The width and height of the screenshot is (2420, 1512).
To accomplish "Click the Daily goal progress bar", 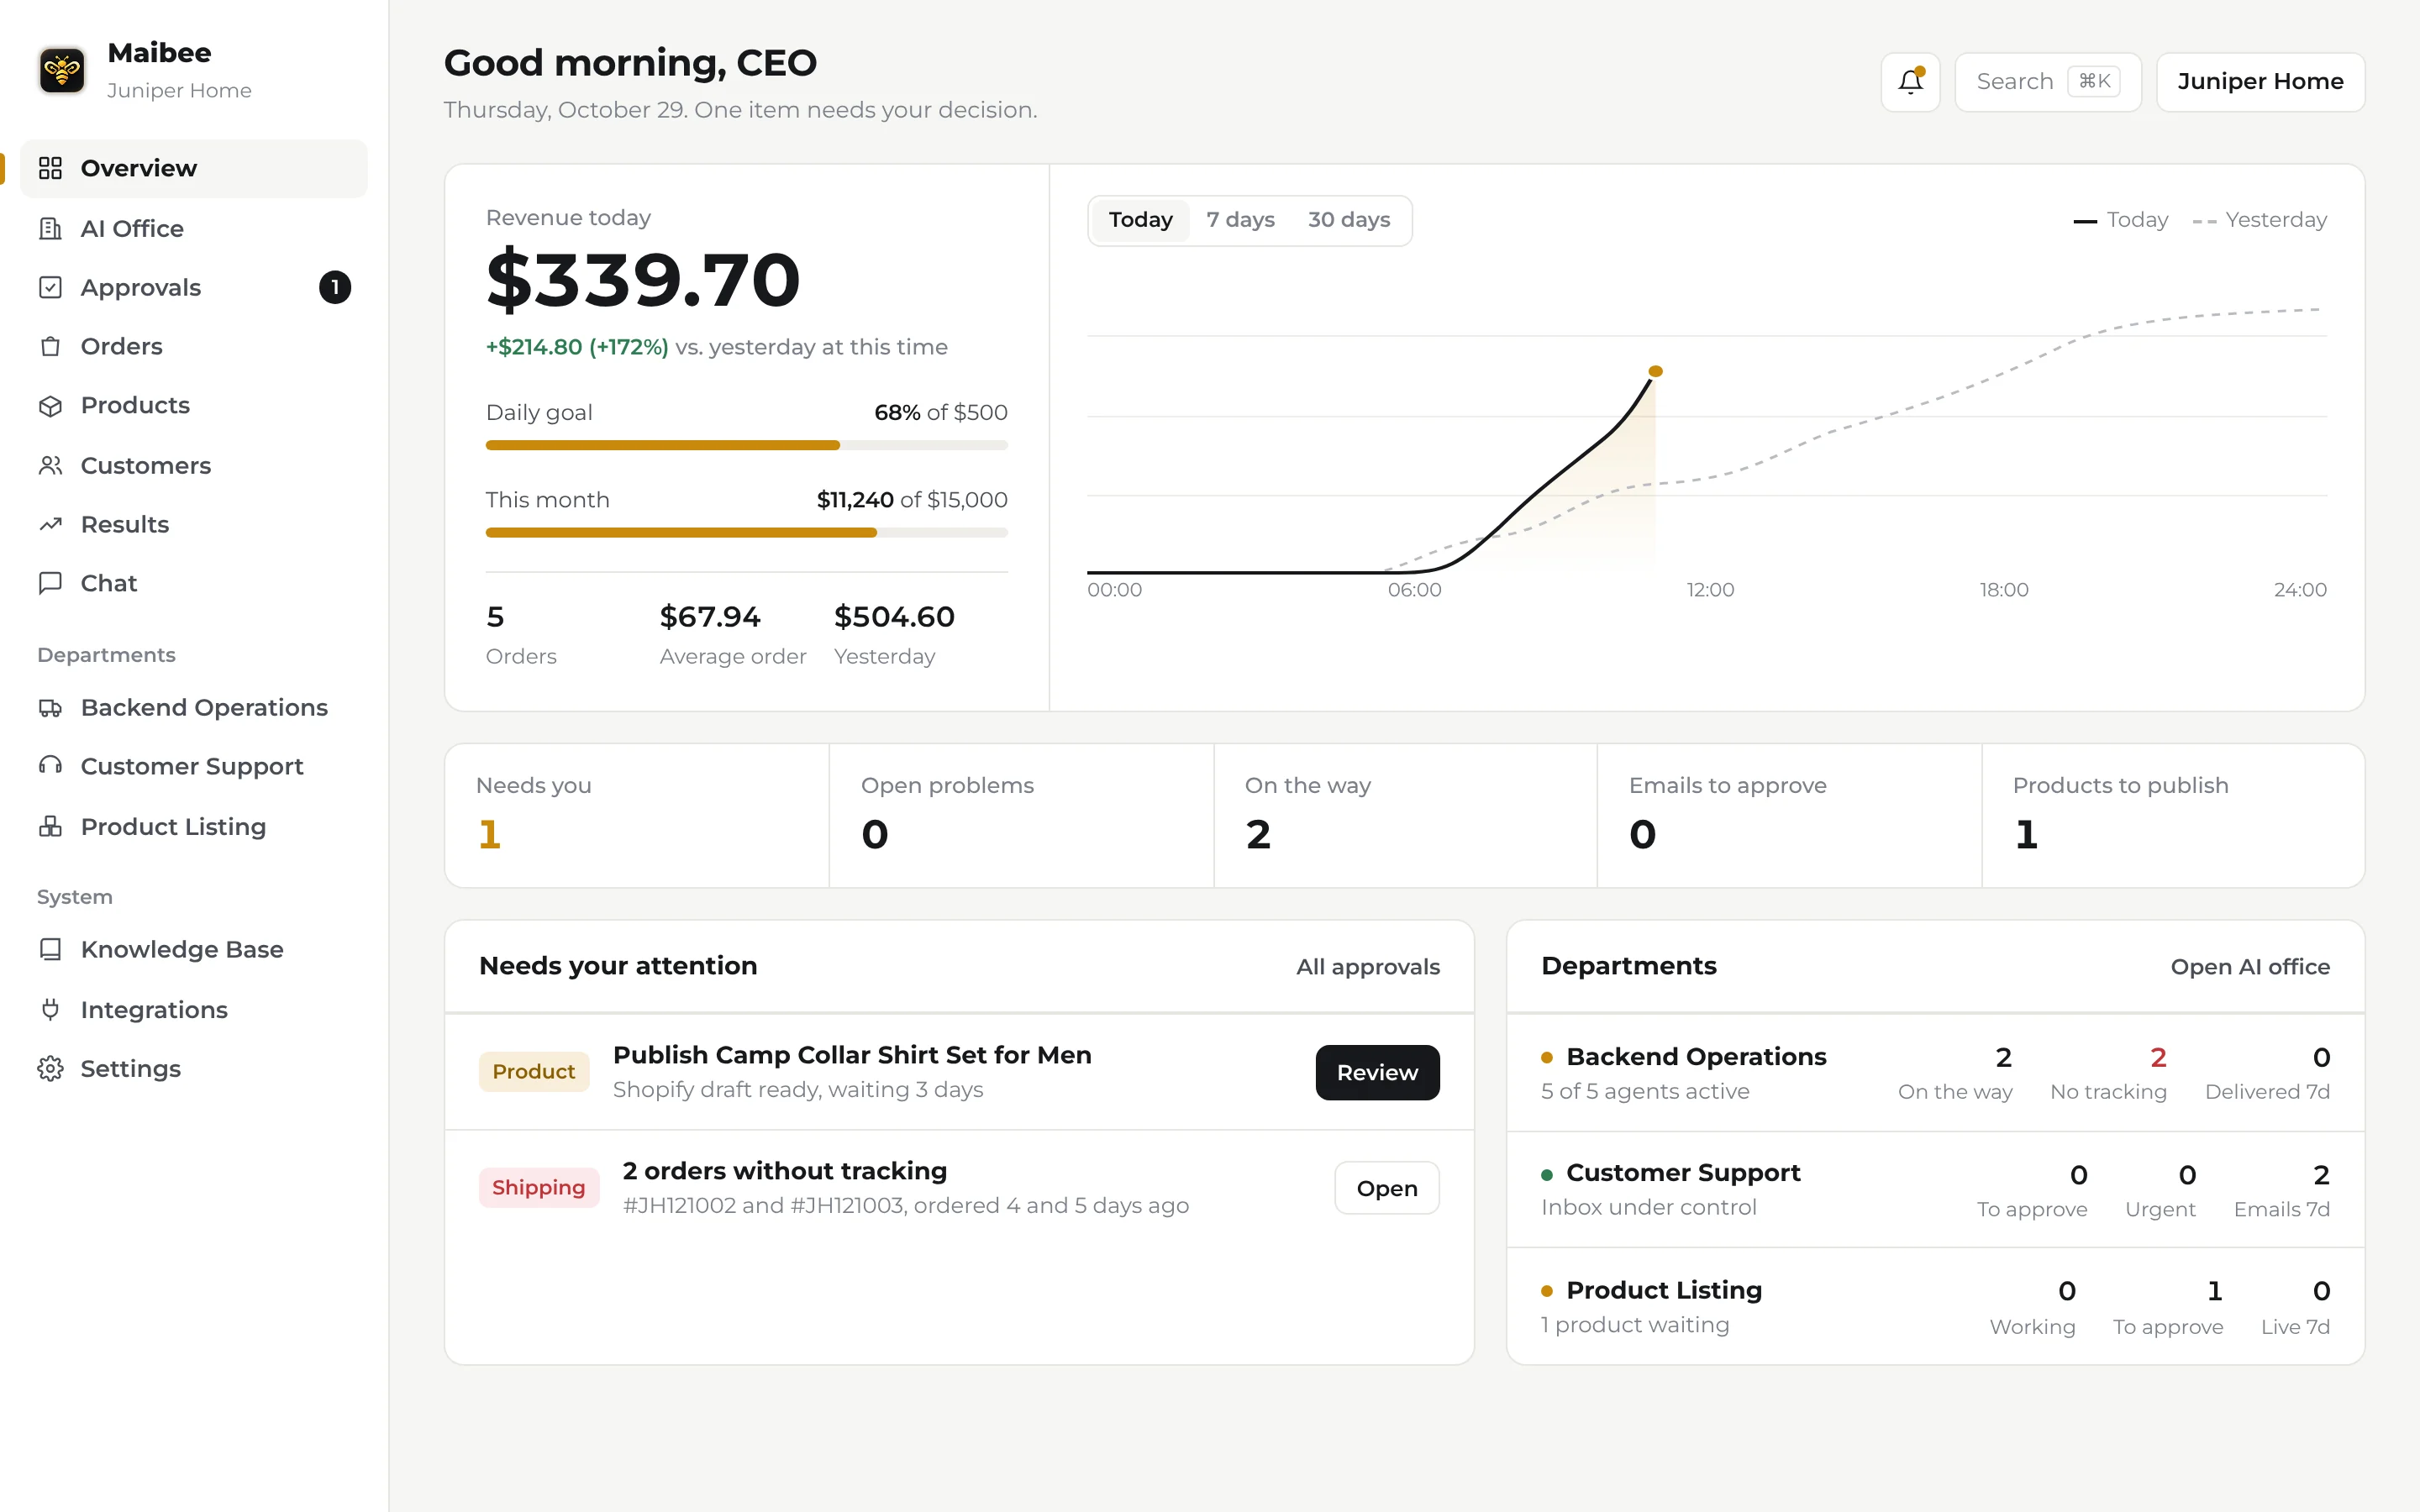I will point(746,445).
